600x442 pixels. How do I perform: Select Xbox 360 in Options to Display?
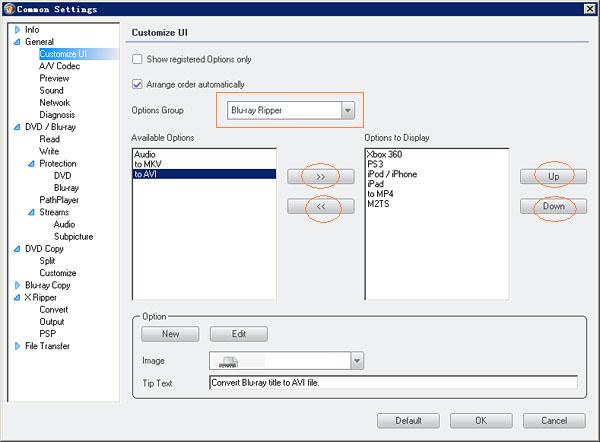[x=437, y=154]
